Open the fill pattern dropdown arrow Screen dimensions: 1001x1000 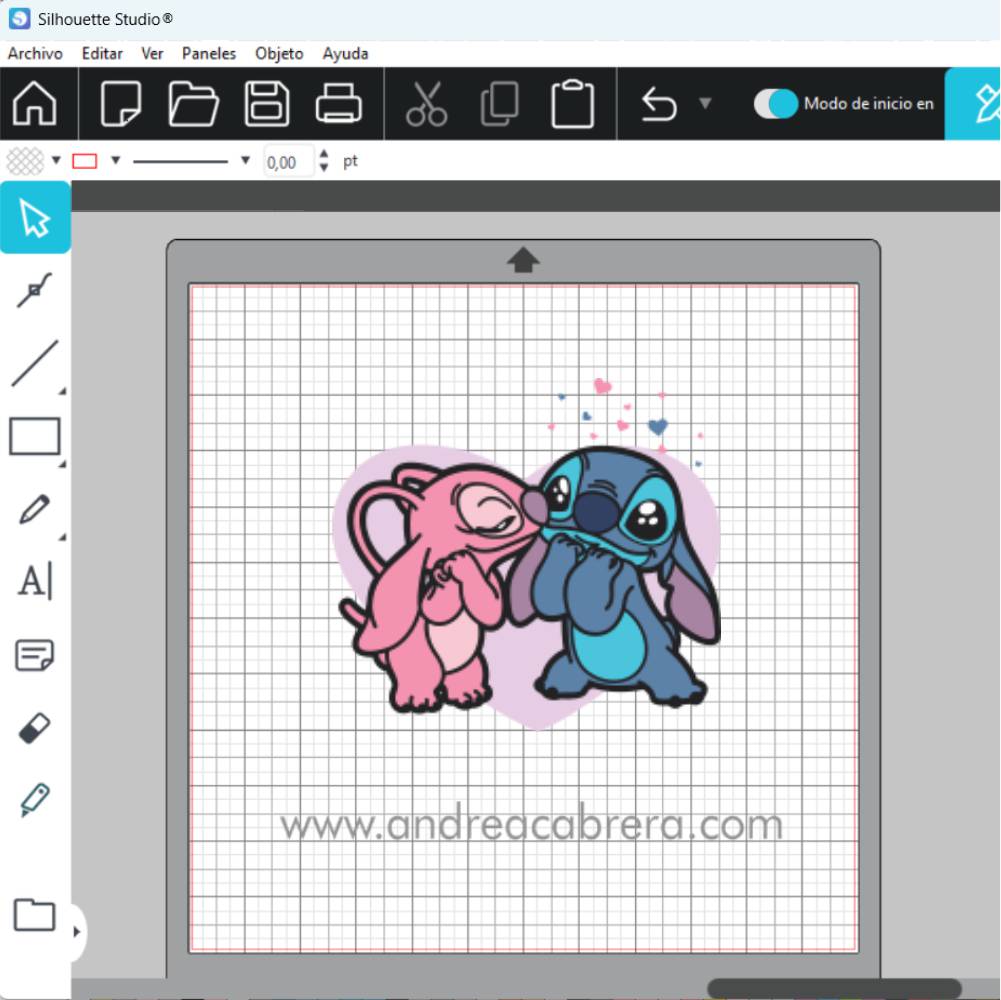56,161
